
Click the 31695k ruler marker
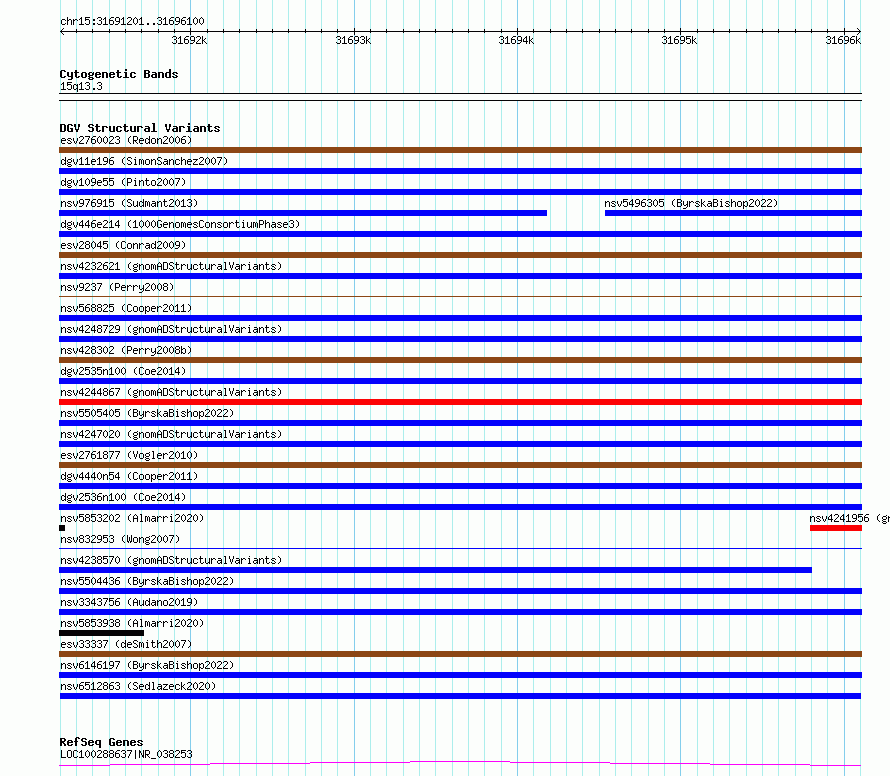[x=679, y=40]
